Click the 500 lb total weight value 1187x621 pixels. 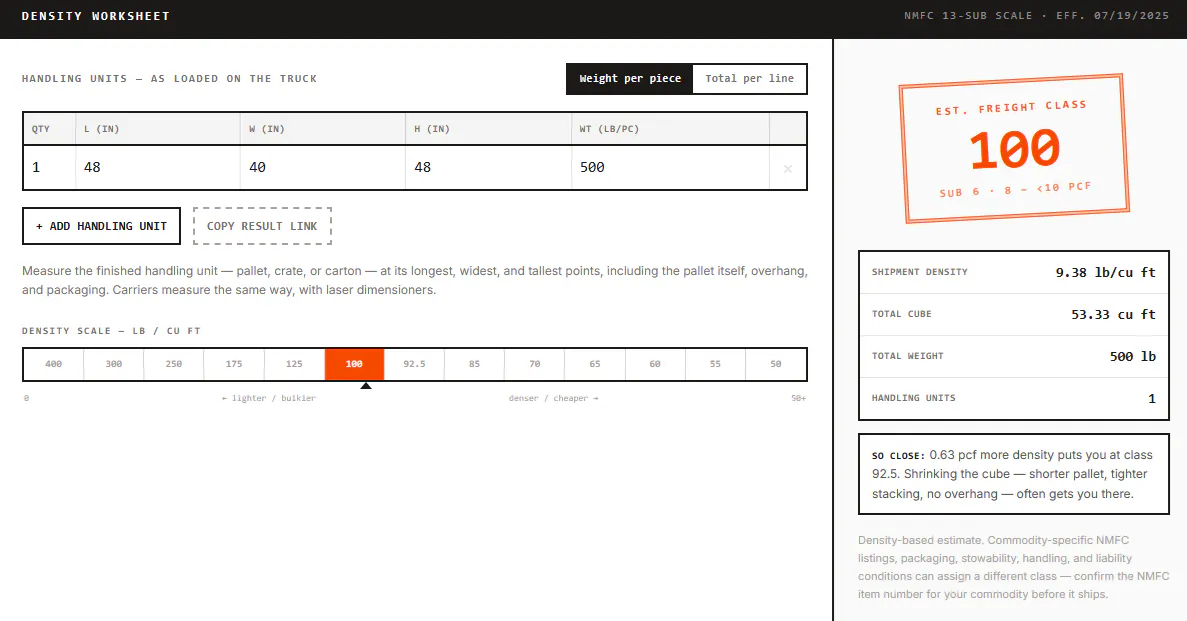pyautogui.click(x=1132, y=357)
